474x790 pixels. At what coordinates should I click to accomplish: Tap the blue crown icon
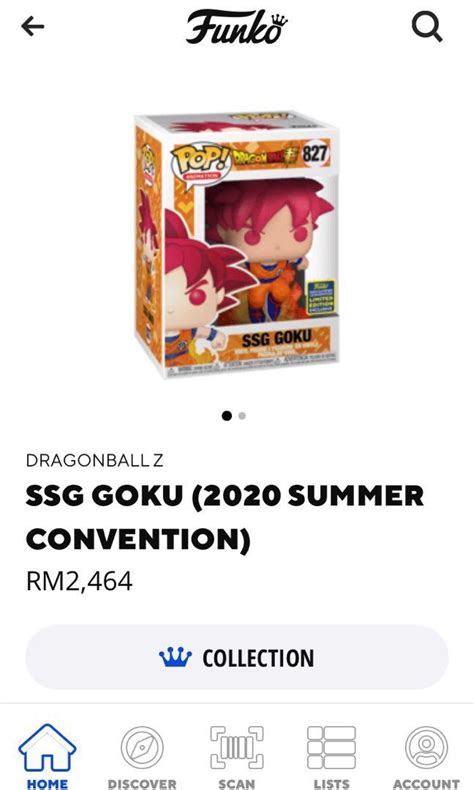point(175,657)
